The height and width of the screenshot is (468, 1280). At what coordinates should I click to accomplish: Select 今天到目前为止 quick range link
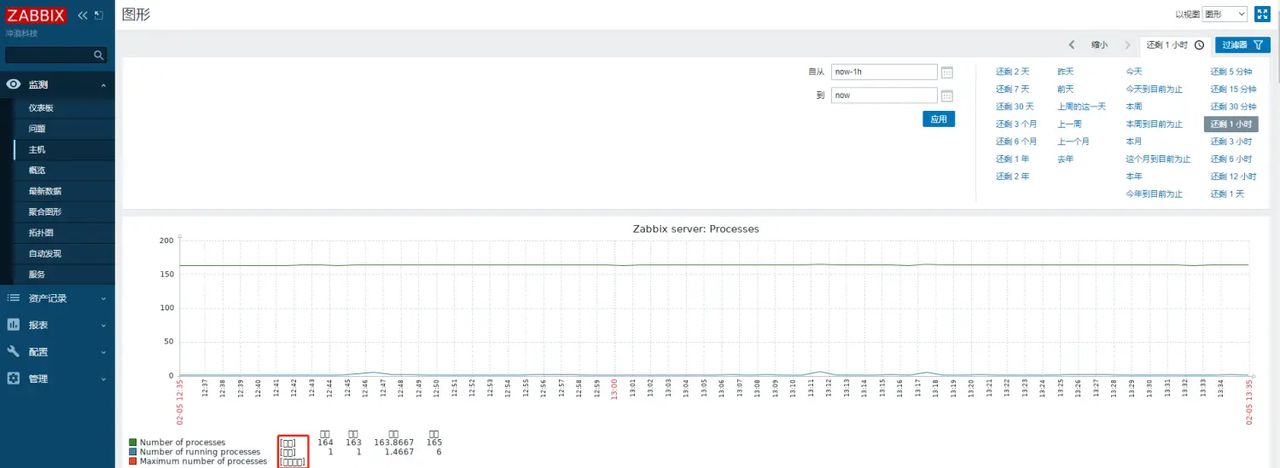pyautogui.click(x=1154, y=89)
